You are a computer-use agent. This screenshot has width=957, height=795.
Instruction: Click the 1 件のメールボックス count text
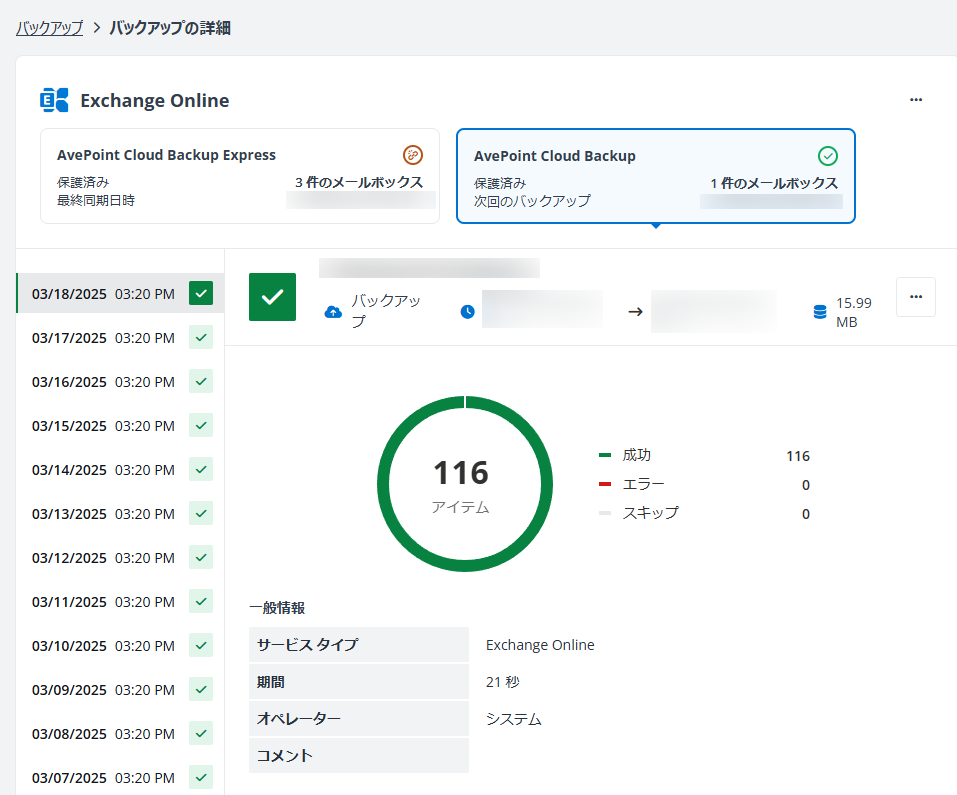[774, 183]
